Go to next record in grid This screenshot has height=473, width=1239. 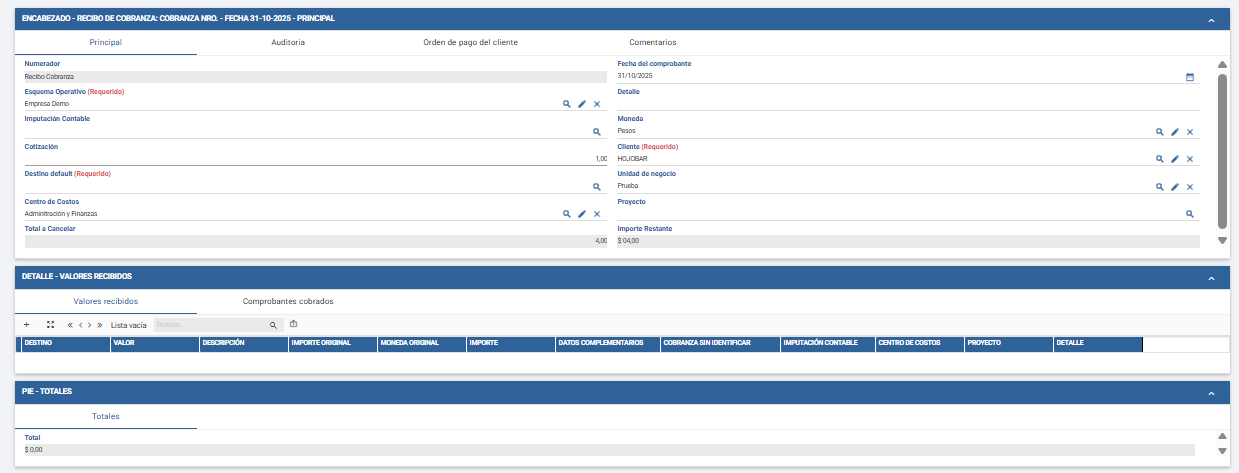[x=90, y=325]
